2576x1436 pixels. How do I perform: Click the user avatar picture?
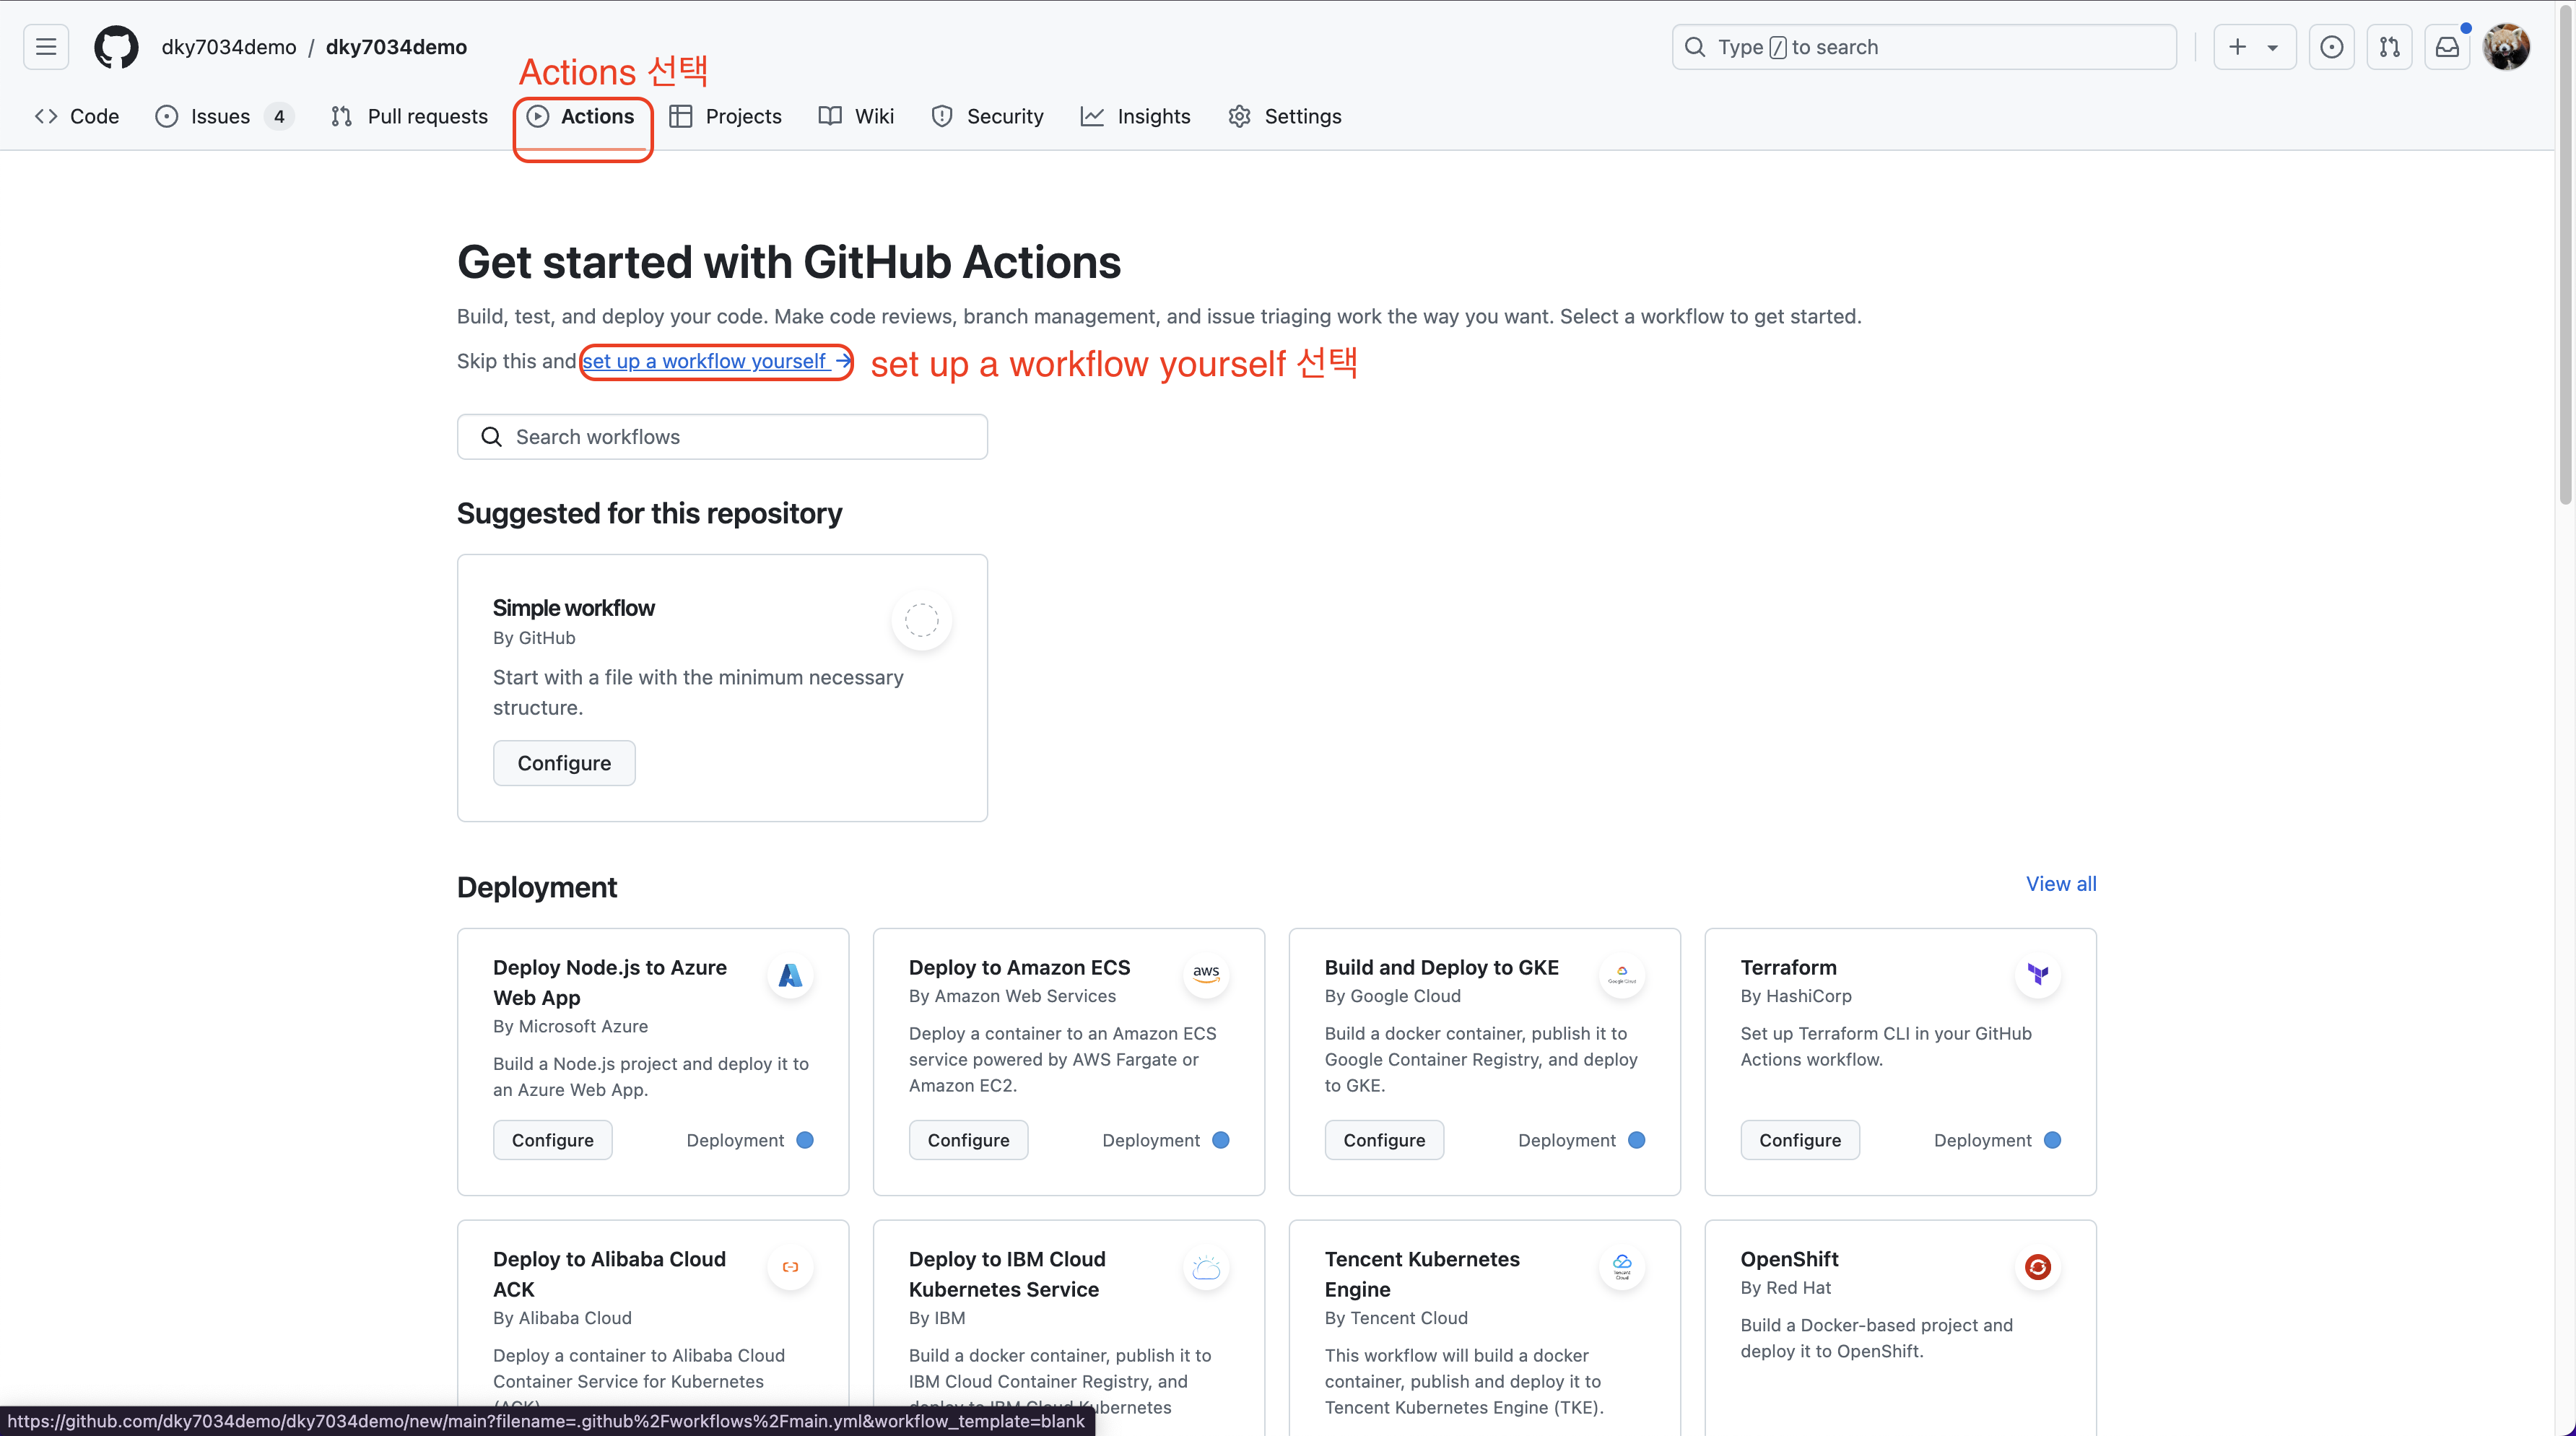tap(2506, 47)
